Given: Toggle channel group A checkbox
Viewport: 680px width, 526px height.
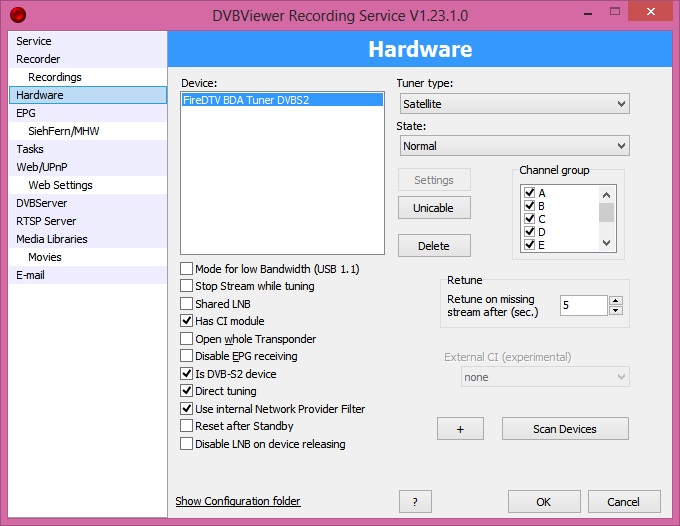Looking at the screenshot, I should [529, 192].
